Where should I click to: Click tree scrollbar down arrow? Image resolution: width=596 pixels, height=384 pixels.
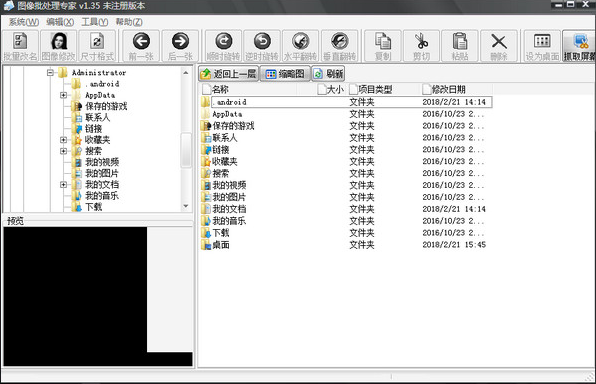(186, 206)
